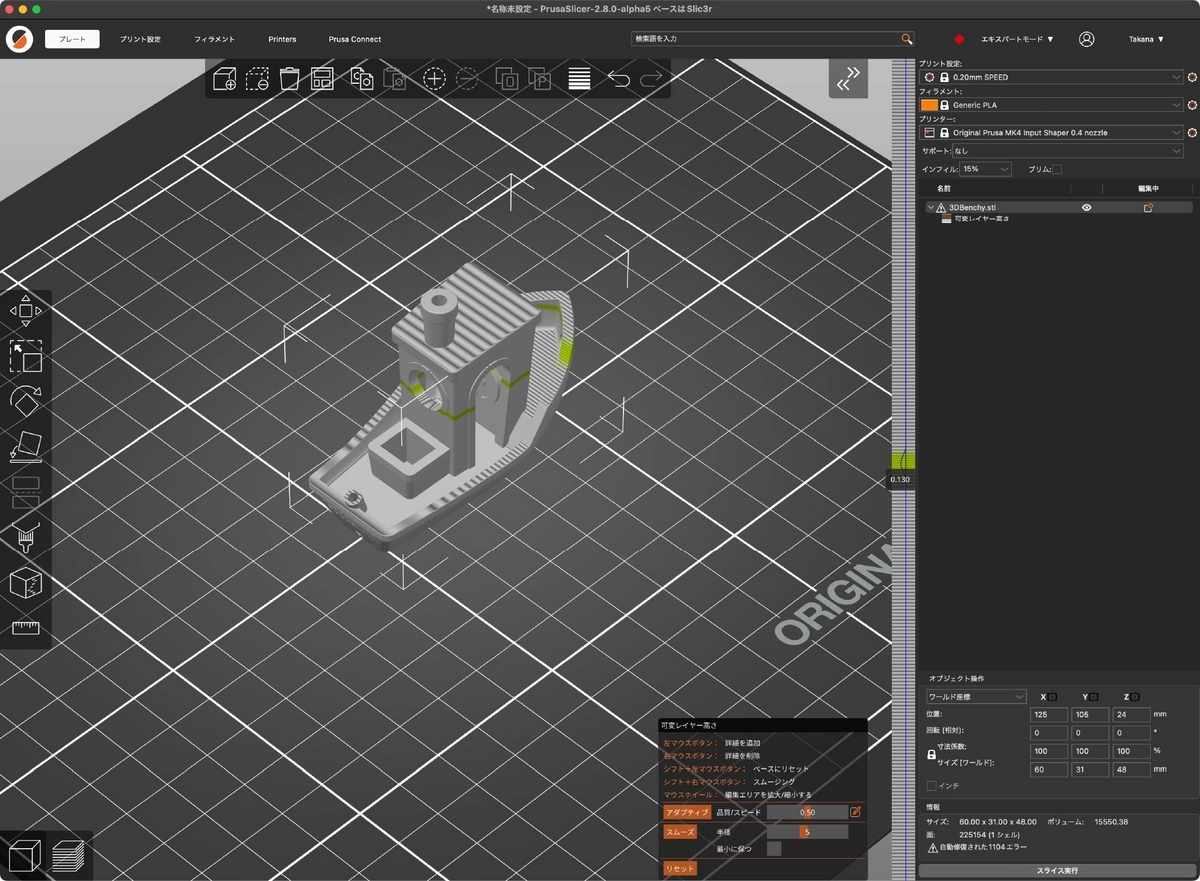The image size is (1200, 881).
Task: Click the orange filament color swatch
Action: (x=929, y=104)
